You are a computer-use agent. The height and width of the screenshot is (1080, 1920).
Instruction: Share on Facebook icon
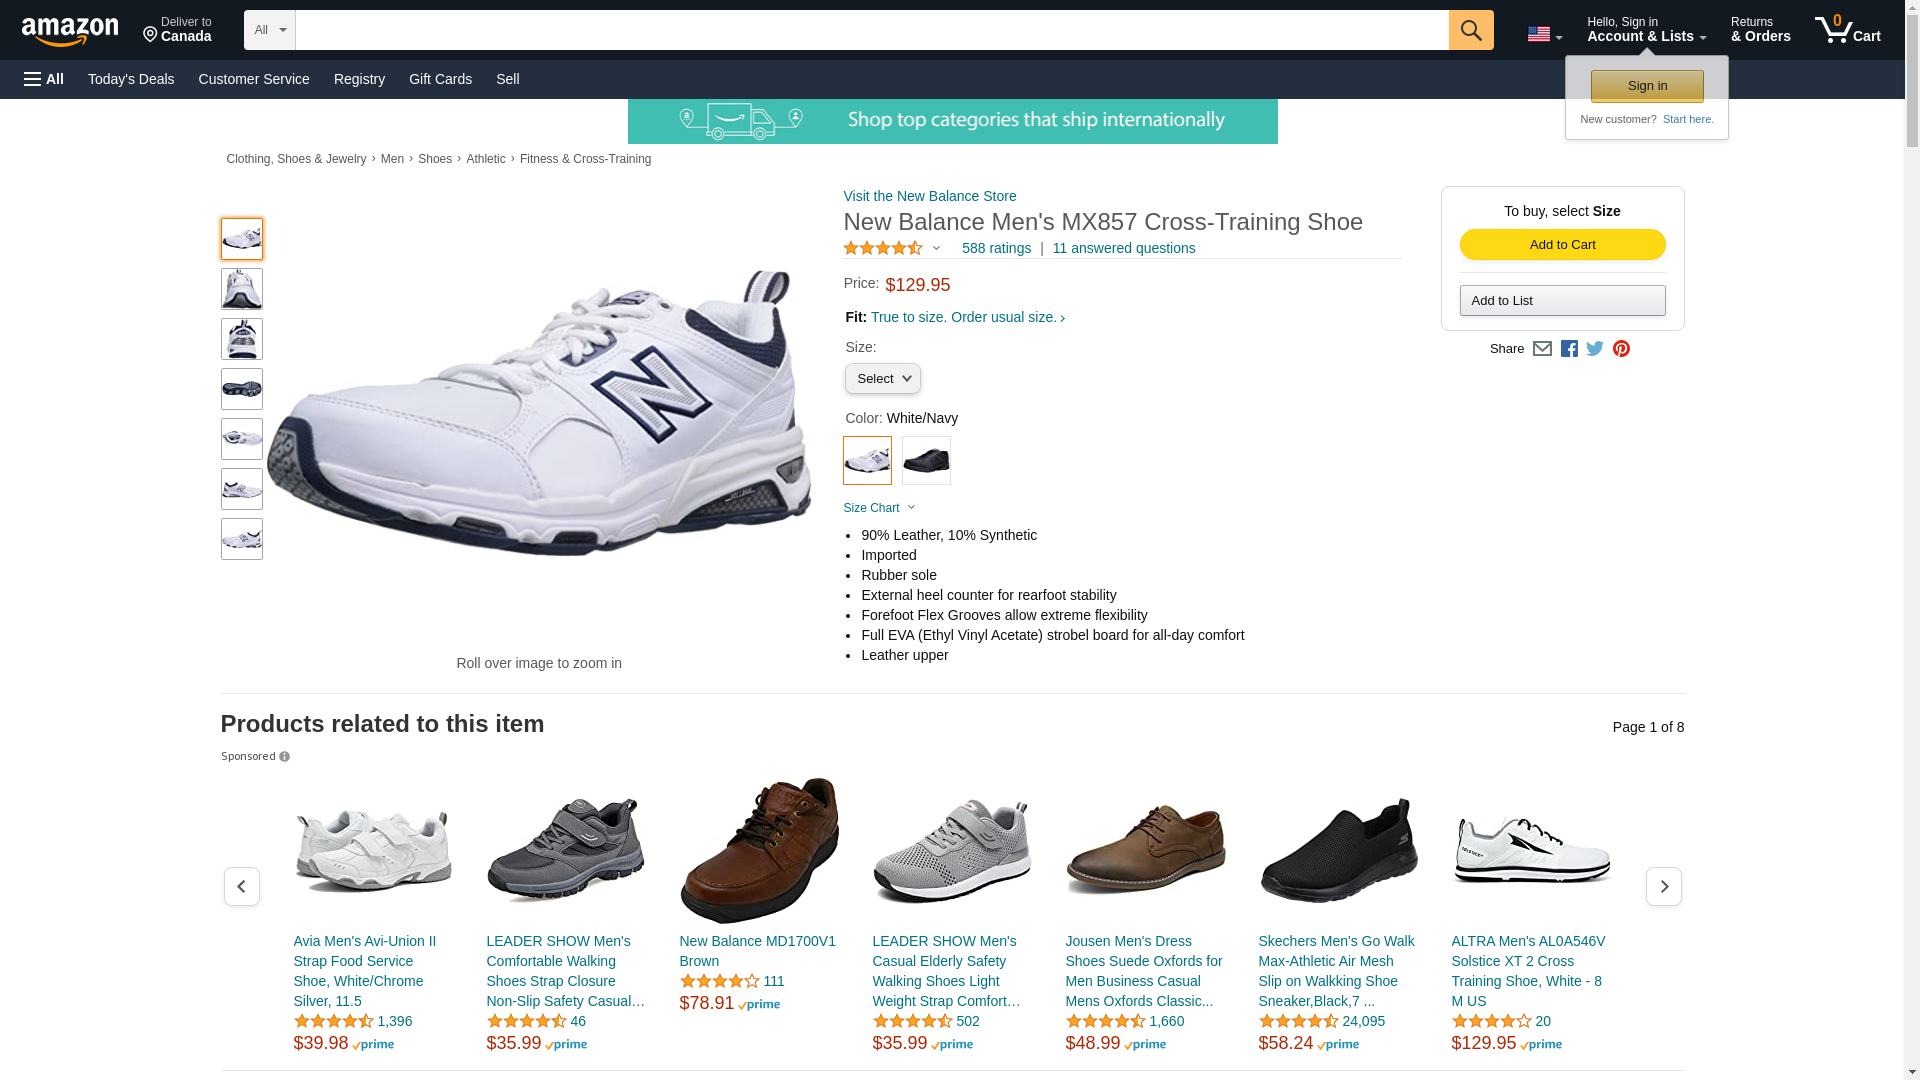[1569, 349]
